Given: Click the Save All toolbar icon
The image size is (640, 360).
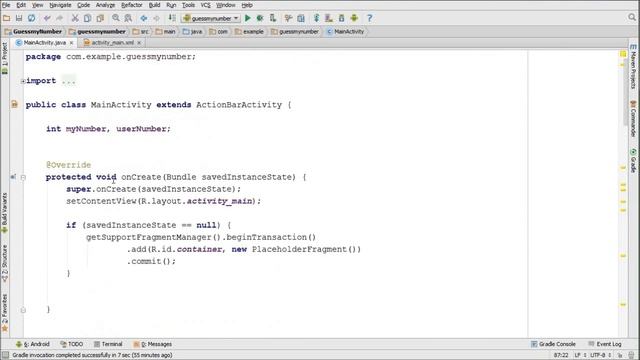Looking at the screenshot, I should pyautogui.click(x=19, y=18).
